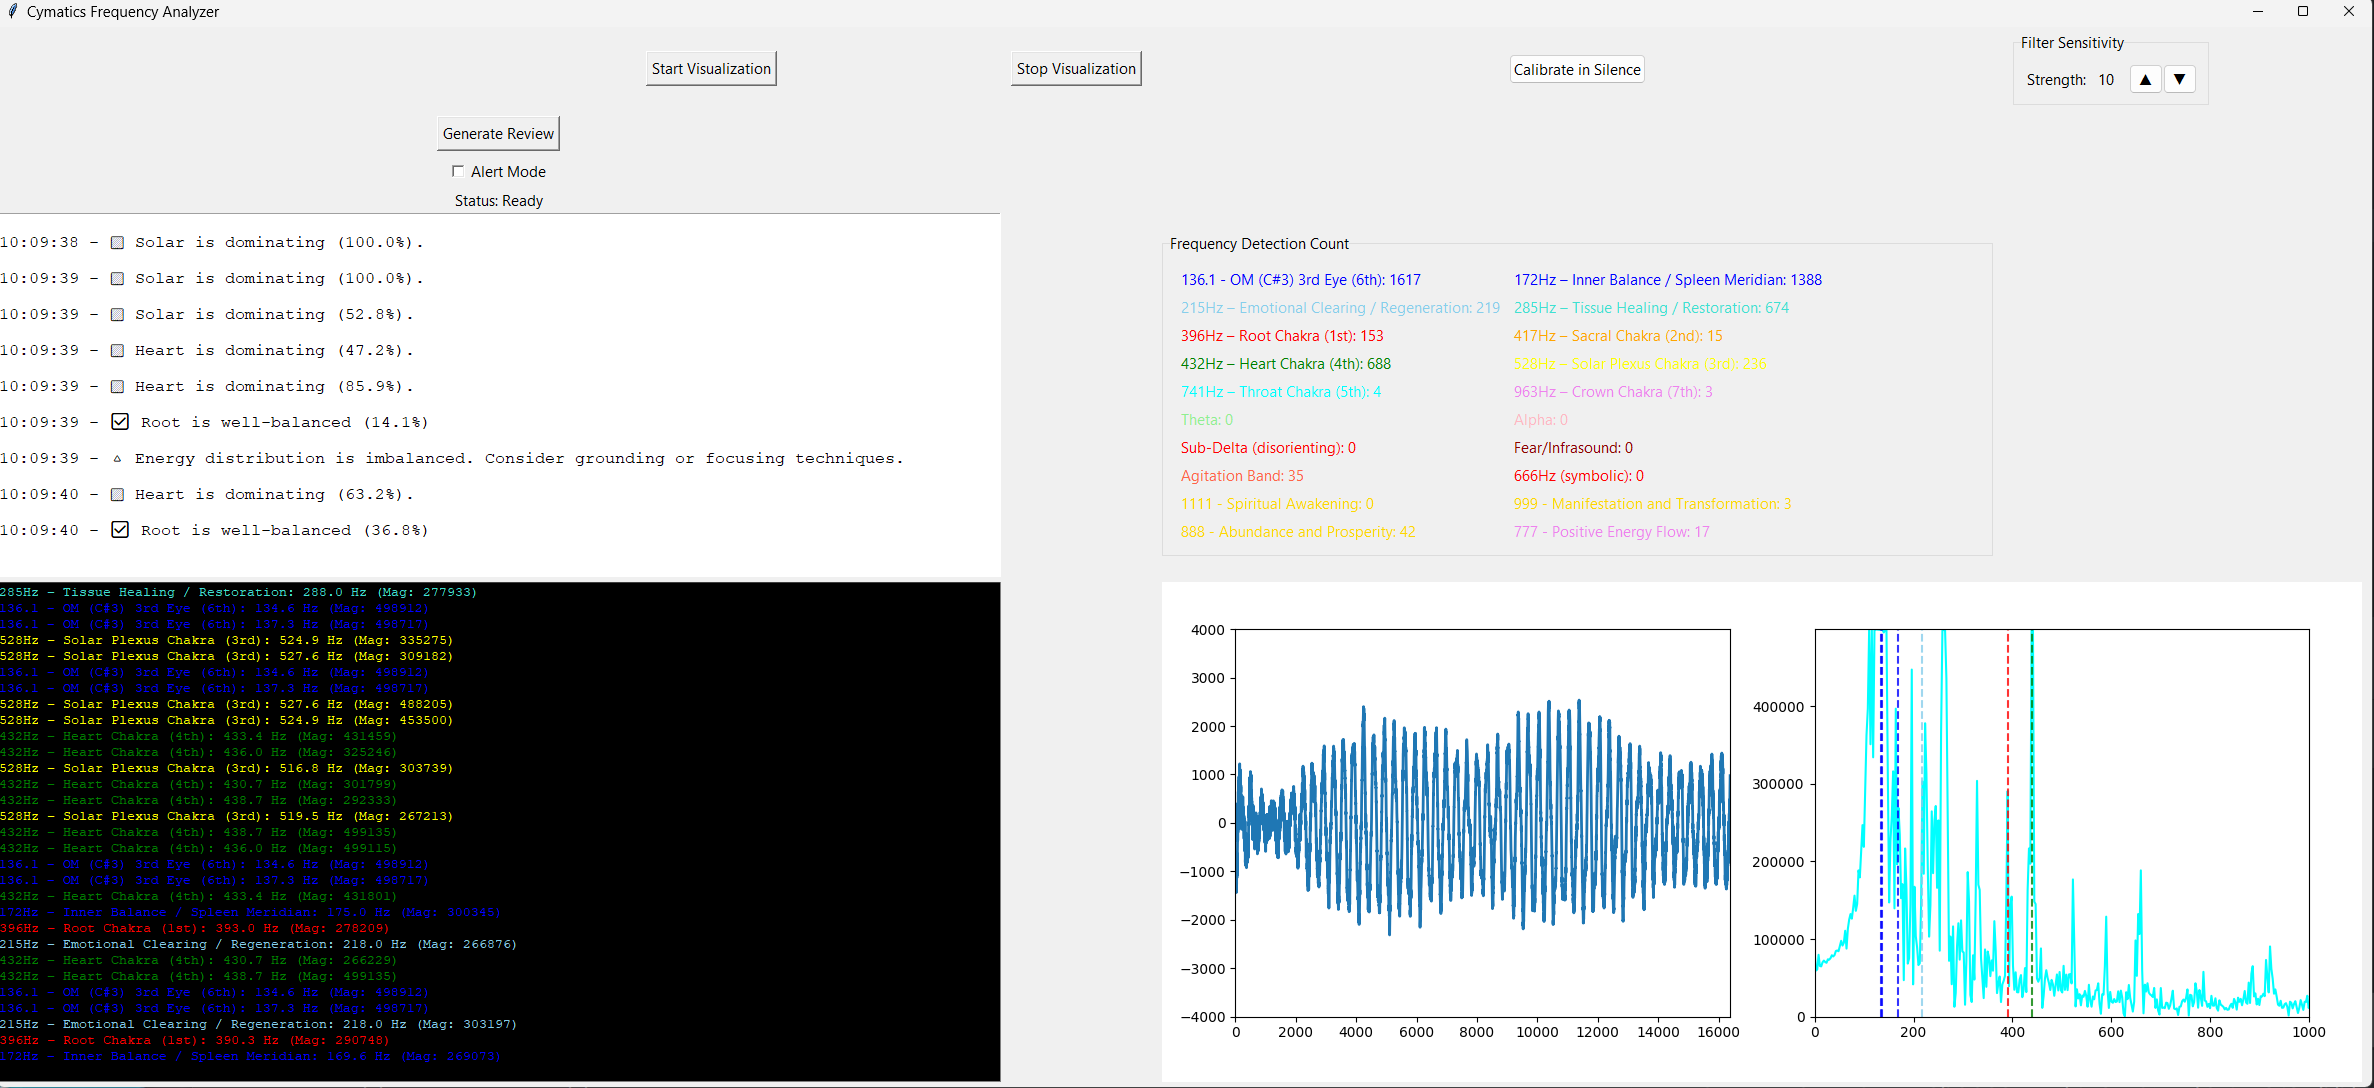The height and width of the screenshot is (1088, 2374).
Task: Click the Start Visualization button
Action: coord(710,69)
